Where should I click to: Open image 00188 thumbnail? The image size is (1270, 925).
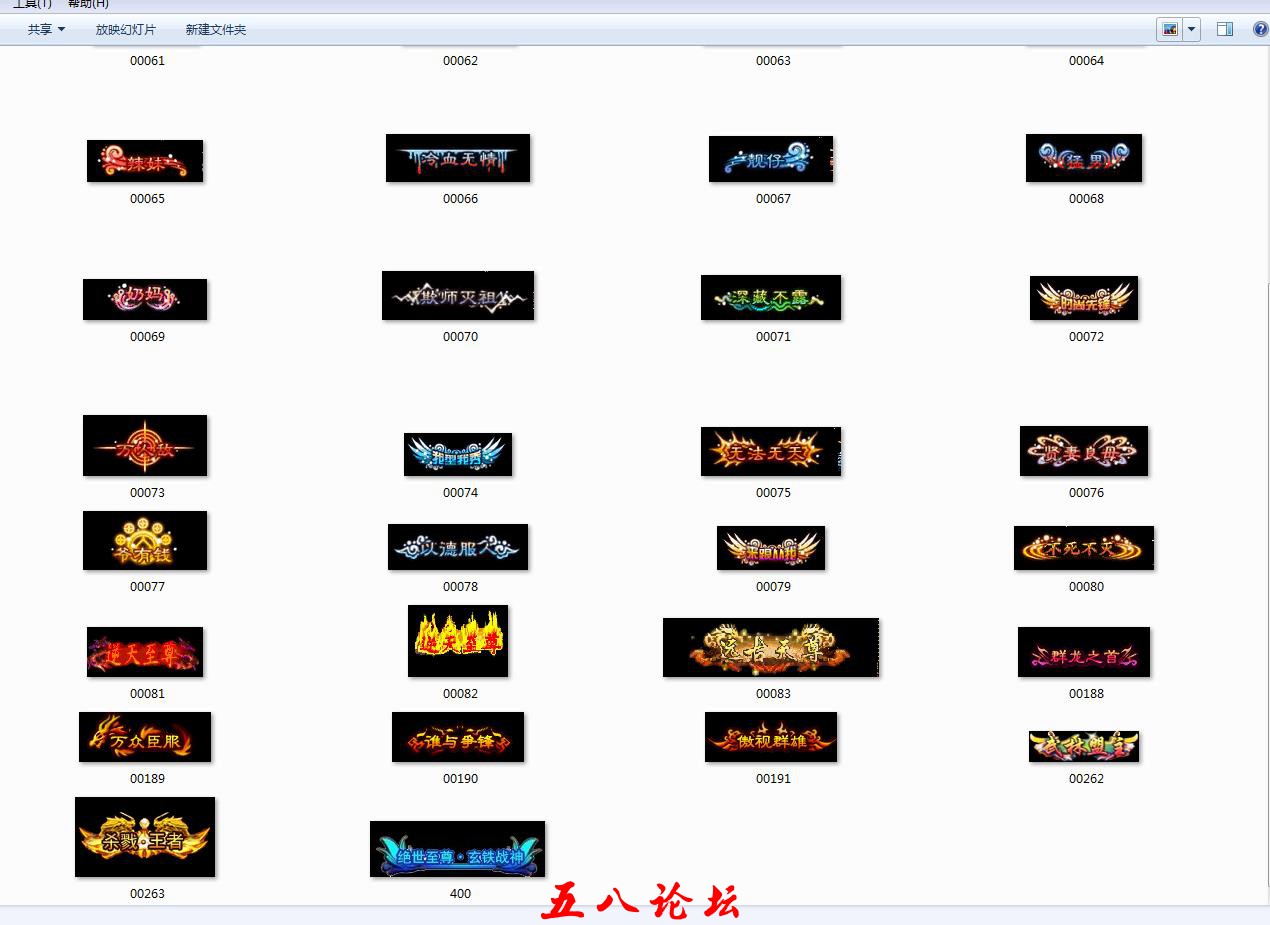pyautogui.click(x=1084, y=652)
